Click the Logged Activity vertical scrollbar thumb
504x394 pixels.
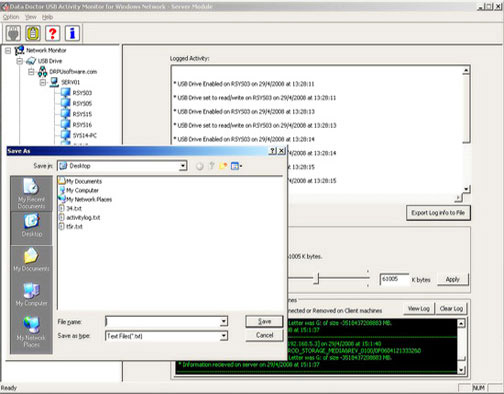466,109
